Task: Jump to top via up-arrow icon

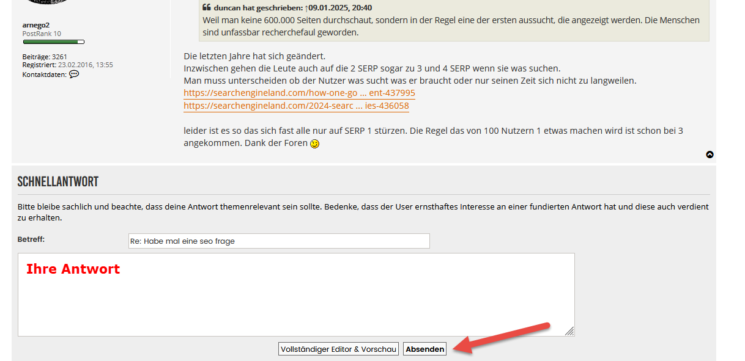Action: pos(709,154)
